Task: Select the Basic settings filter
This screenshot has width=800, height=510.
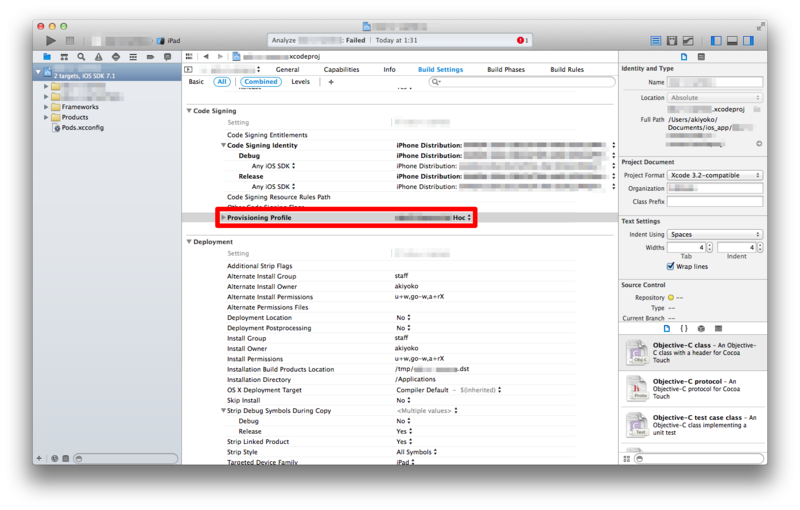Action: pos(196,82)
